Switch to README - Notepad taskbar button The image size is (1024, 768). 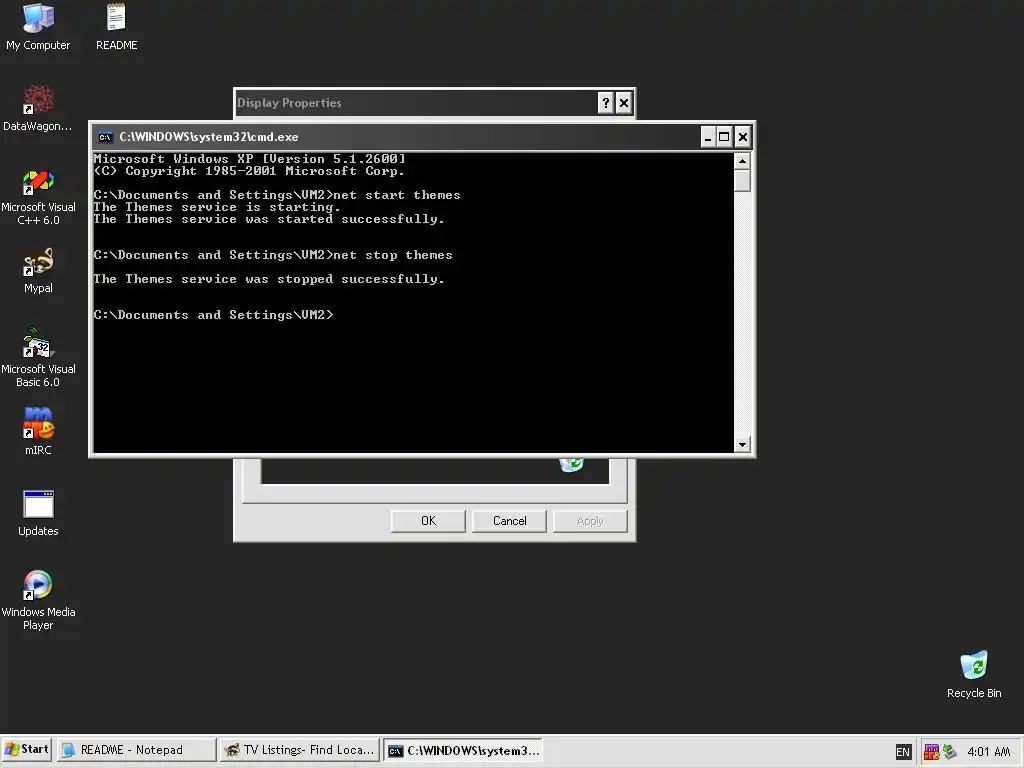(x=136, y=750)
